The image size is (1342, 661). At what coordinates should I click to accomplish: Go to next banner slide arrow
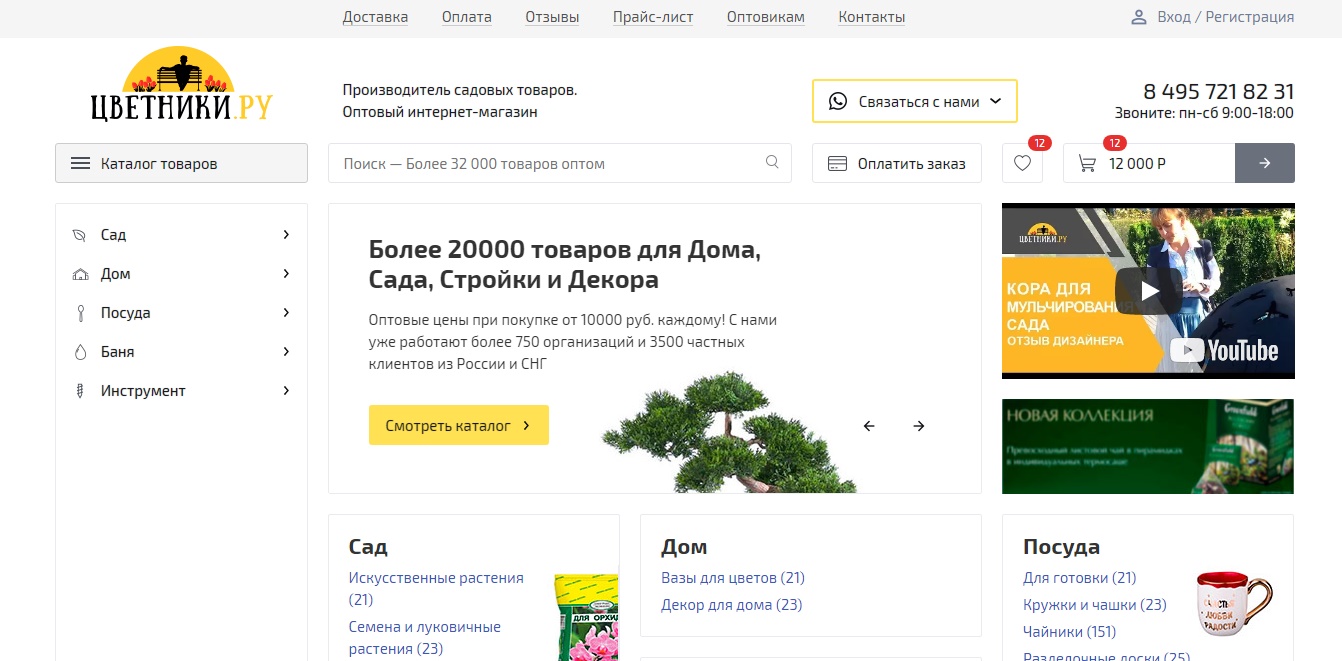919,426
